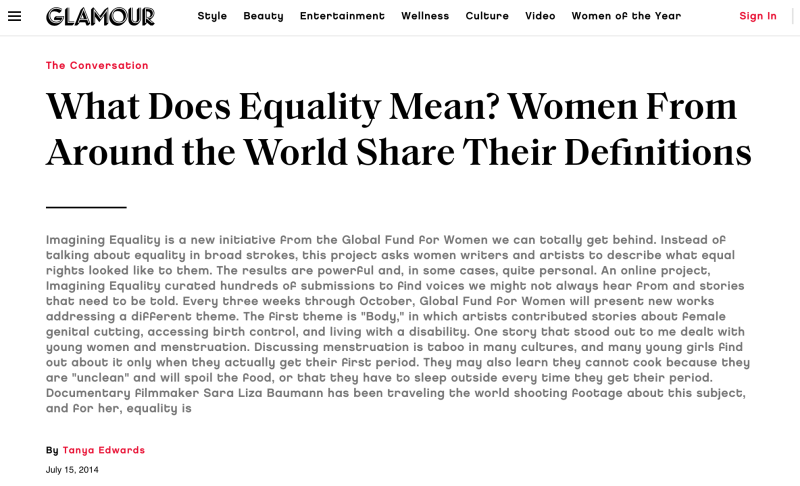Click the name Sara Liza Baumann in the text
Viewport: 800px width, 486px height.
pyautogui.click(x=263, y=393)
